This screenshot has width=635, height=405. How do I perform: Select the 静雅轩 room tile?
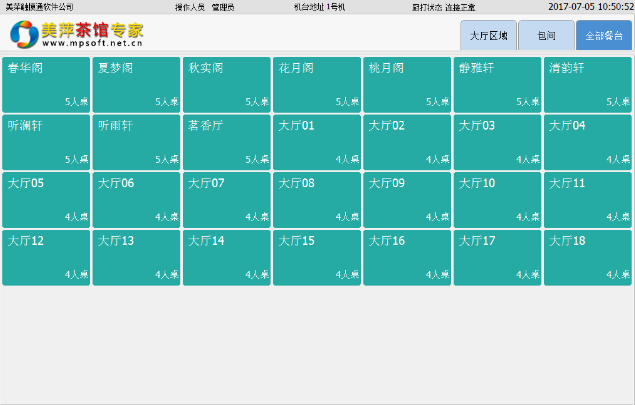497,85
